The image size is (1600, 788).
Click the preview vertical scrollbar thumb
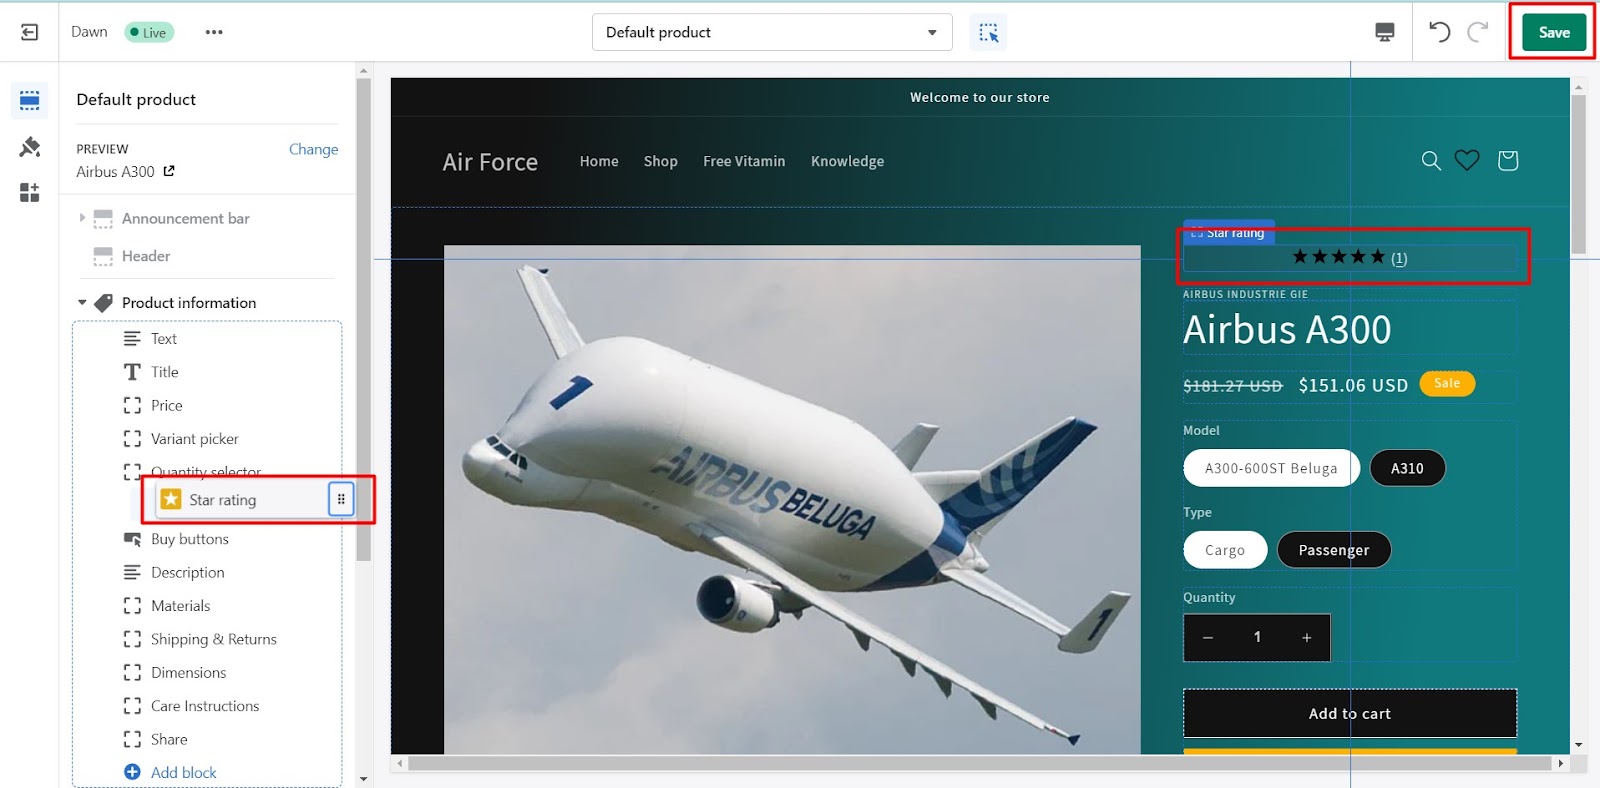point(1578,174)
